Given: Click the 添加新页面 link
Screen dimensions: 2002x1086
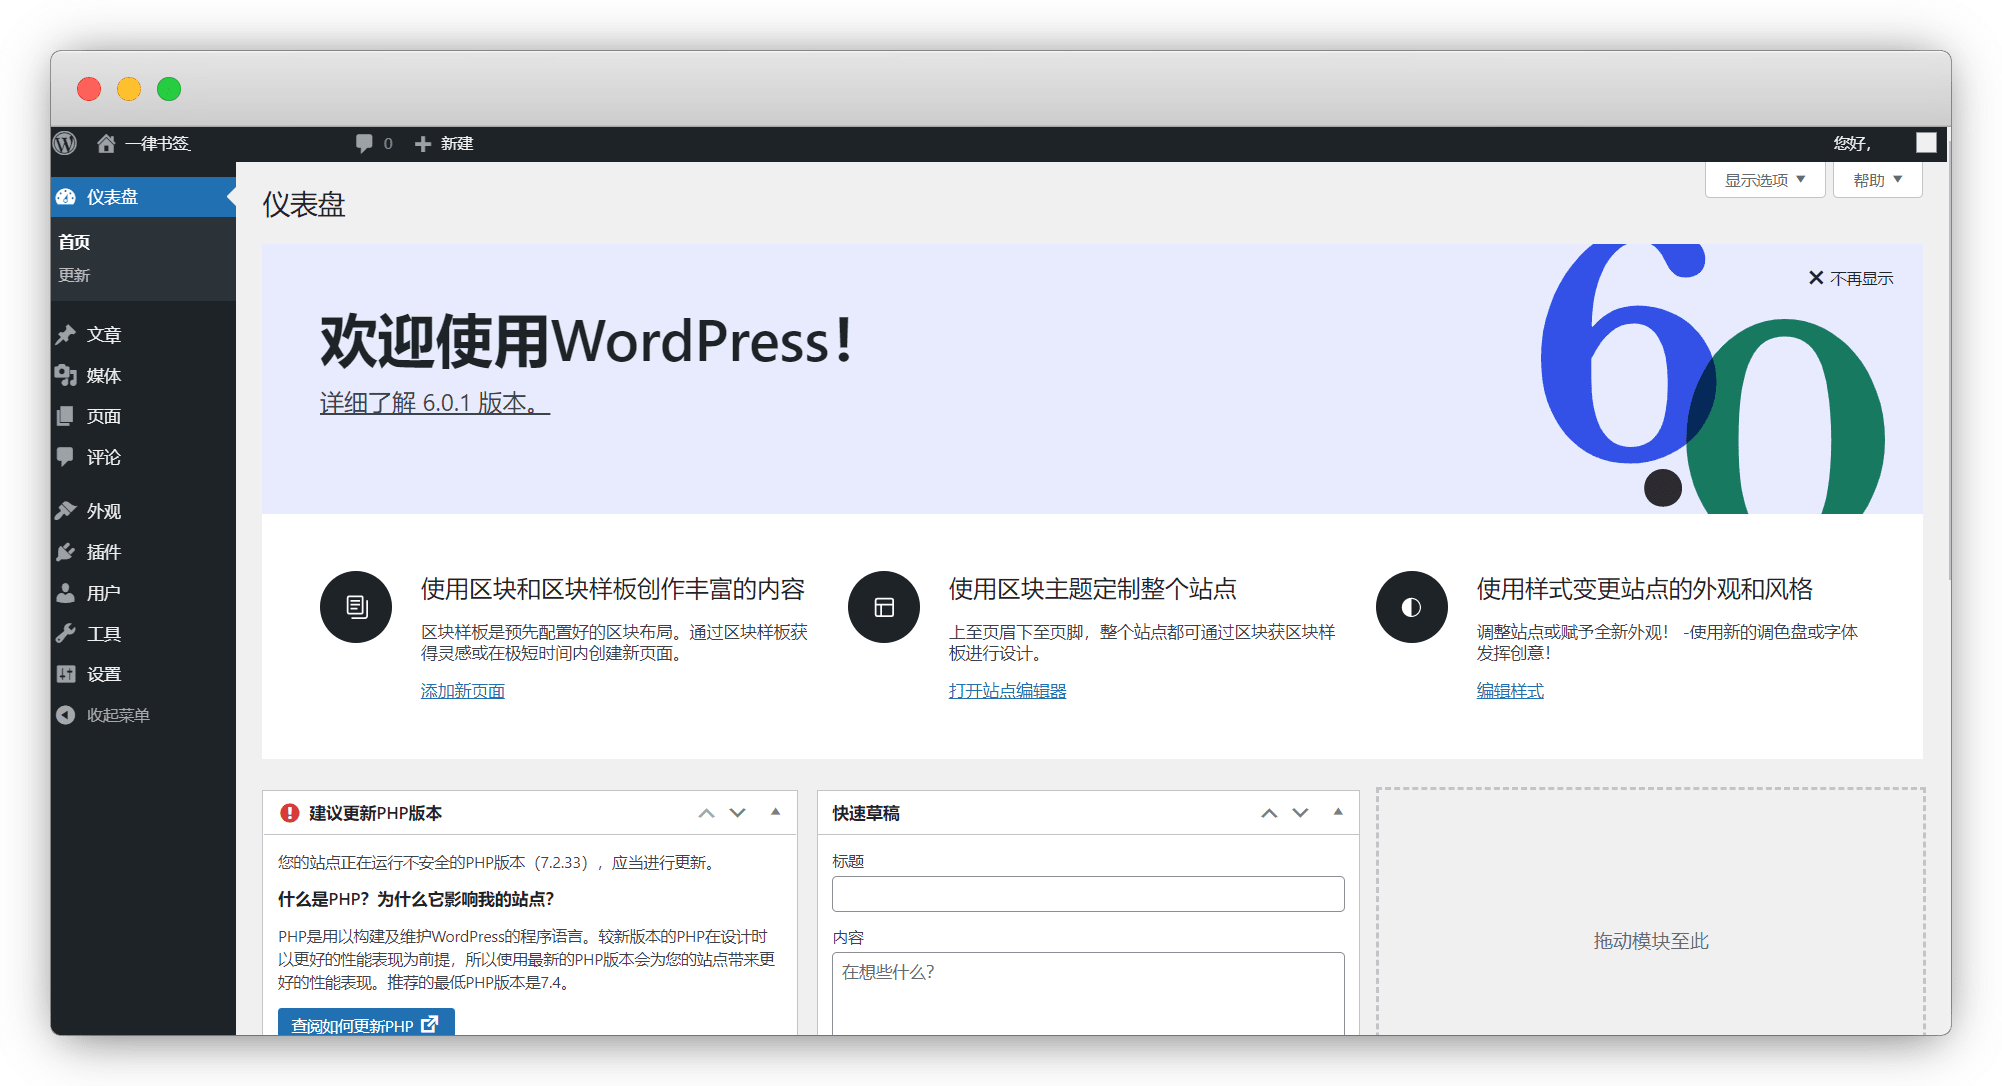Looking at the screenshot, I should point(463,691).
